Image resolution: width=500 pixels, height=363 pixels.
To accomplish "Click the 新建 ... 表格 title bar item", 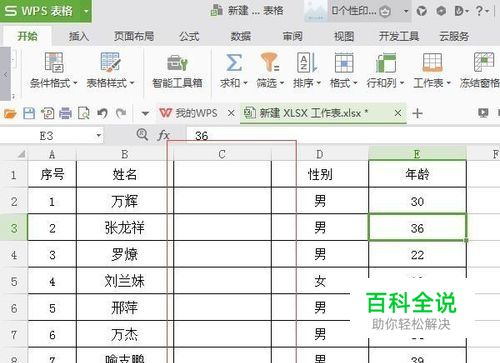I will point(247,11).
